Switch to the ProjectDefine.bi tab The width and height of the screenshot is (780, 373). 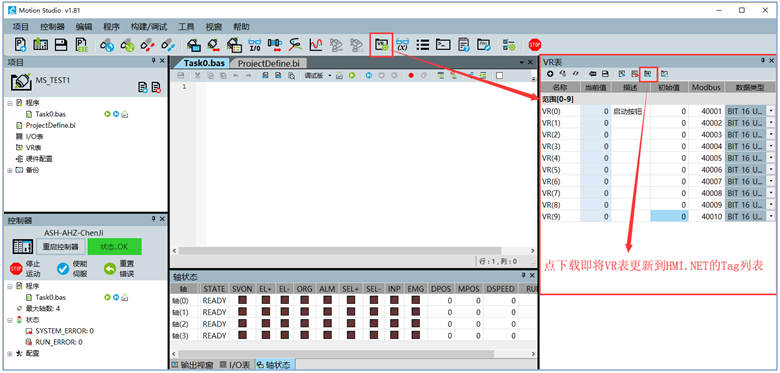(x=269, y=63)
